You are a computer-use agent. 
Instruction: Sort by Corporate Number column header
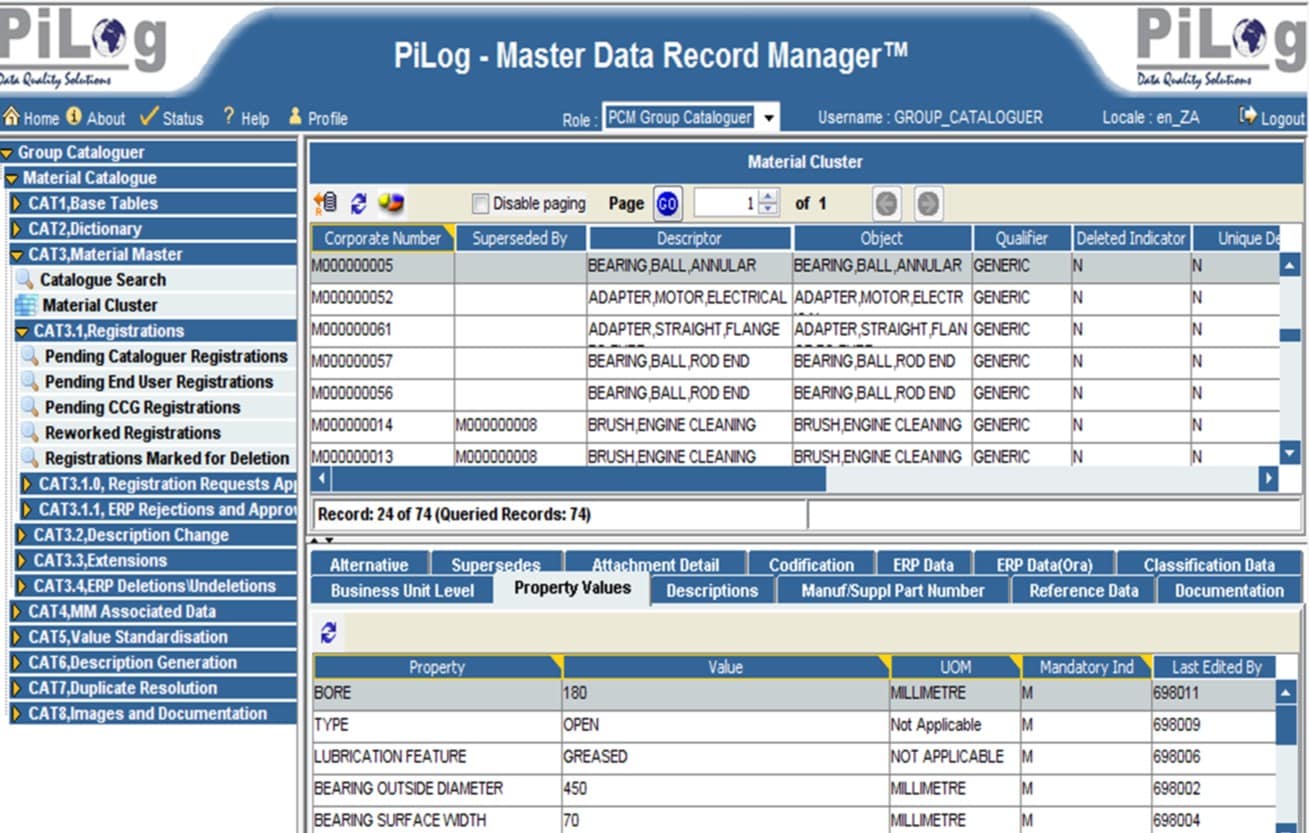click(x=383, y=238)
